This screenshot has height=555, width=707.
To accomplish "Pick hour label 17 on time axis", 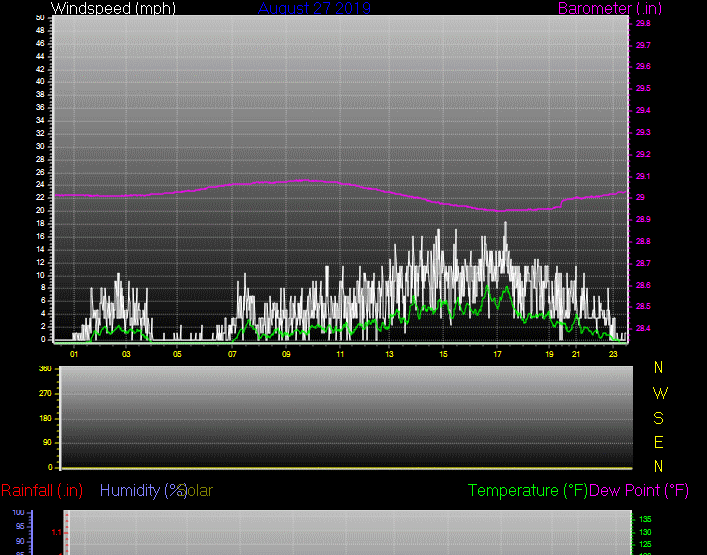I will tap(497, 354).
